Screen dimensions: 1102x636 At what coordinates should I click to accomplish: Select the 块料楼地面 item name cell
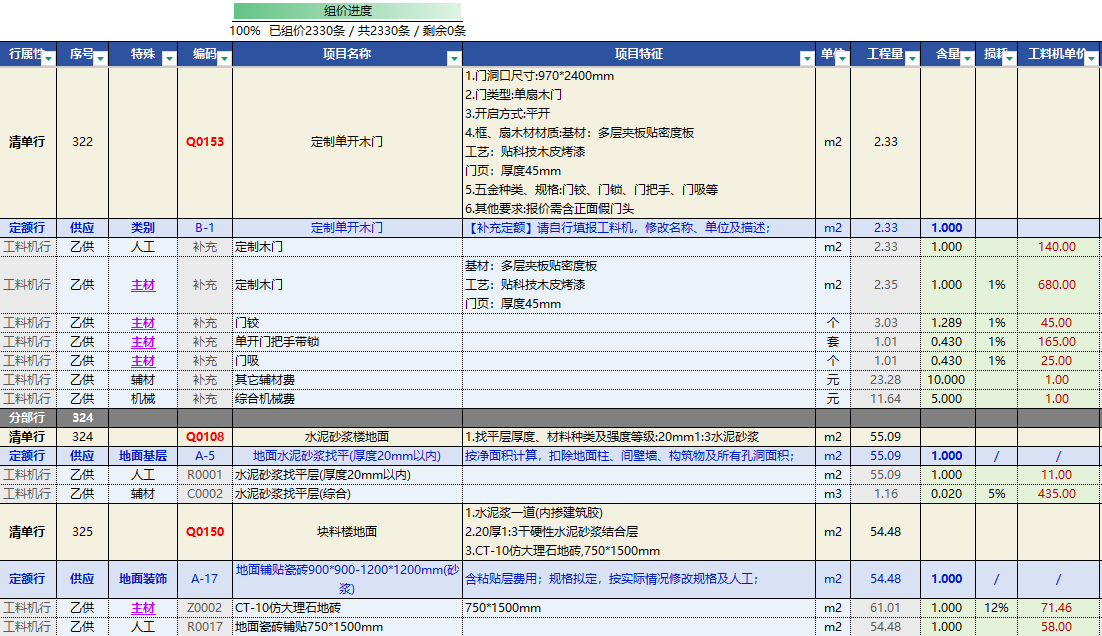pyautogui.click(x=347, y=532)
